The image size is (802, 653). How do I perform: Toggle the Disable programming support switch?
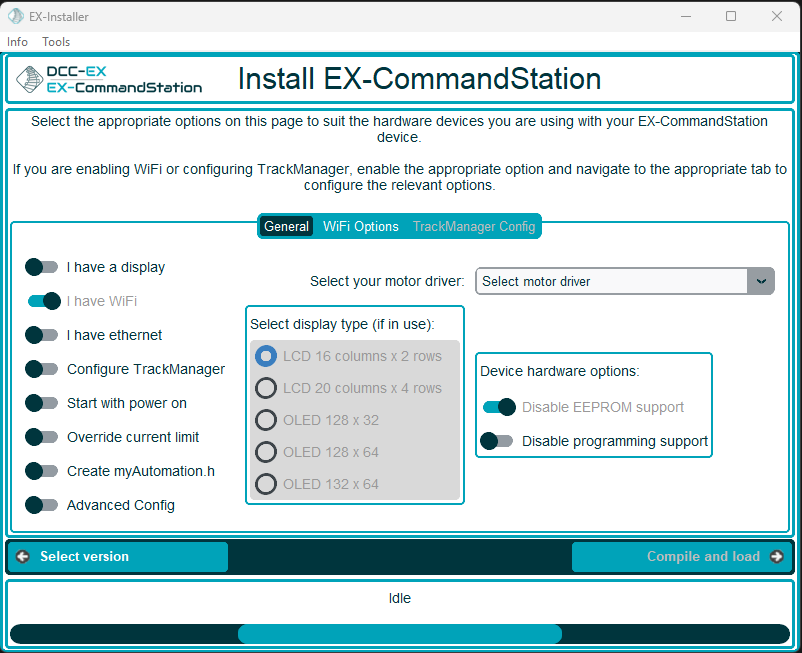(x=497, y=441)
